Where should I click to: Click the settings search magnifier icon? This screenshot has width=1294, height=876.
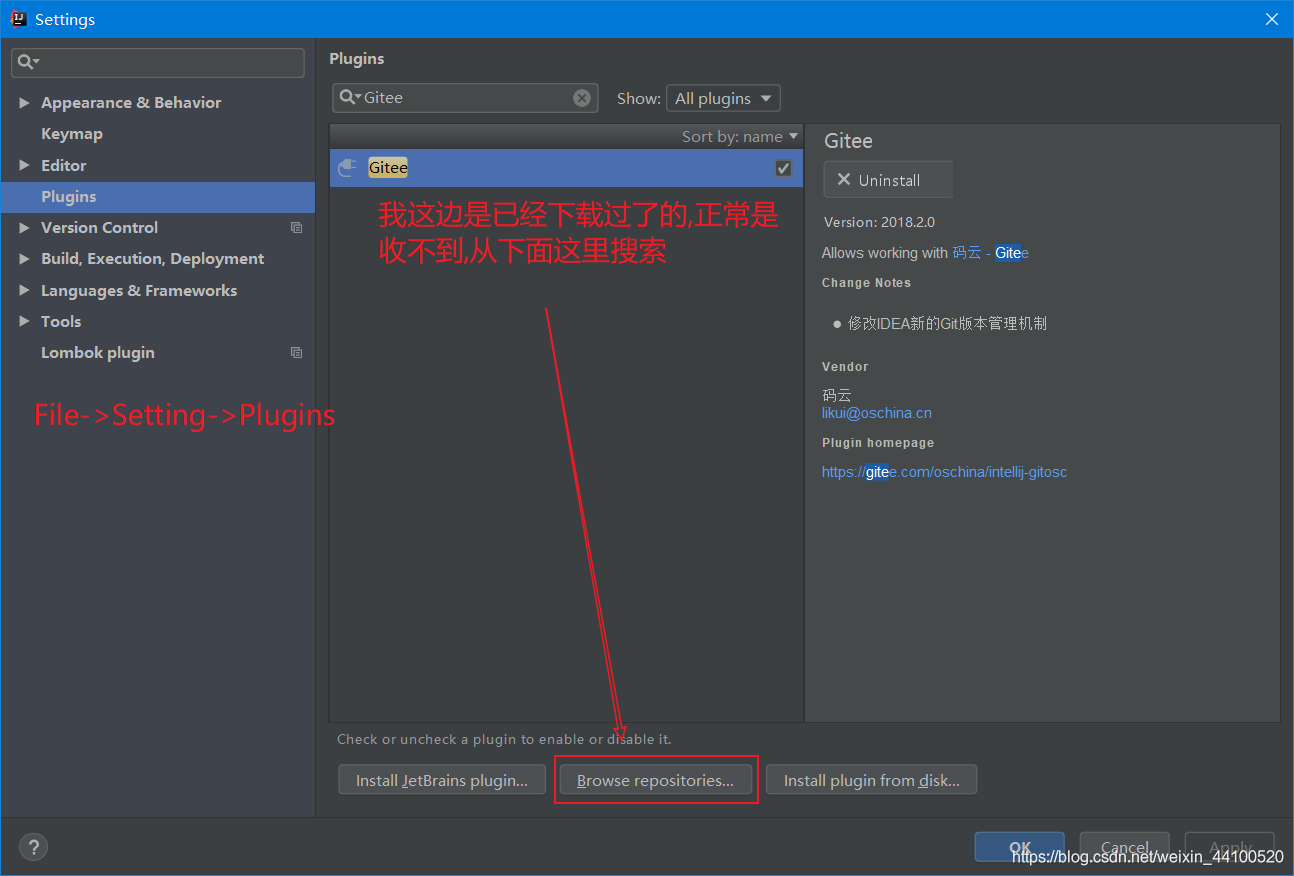[x=27, y=62]
